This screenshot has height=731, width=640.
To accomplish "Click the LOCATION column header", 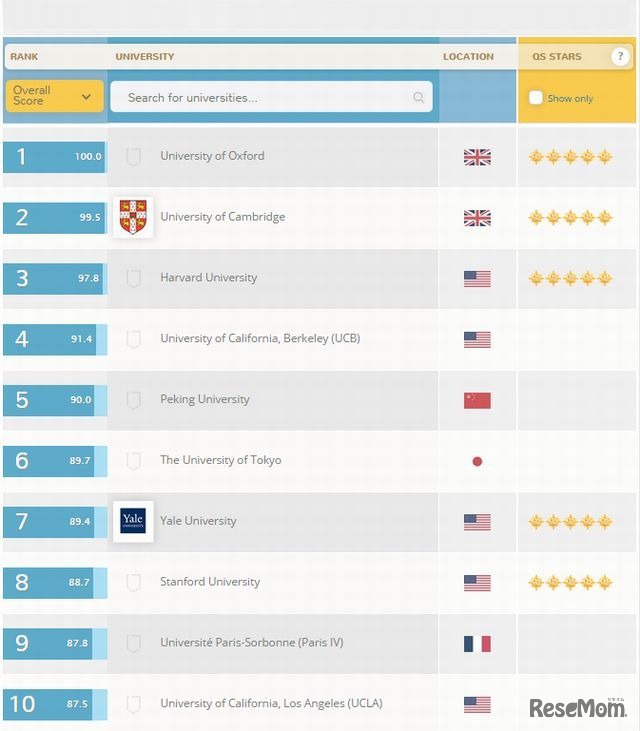I will (468, 57).
